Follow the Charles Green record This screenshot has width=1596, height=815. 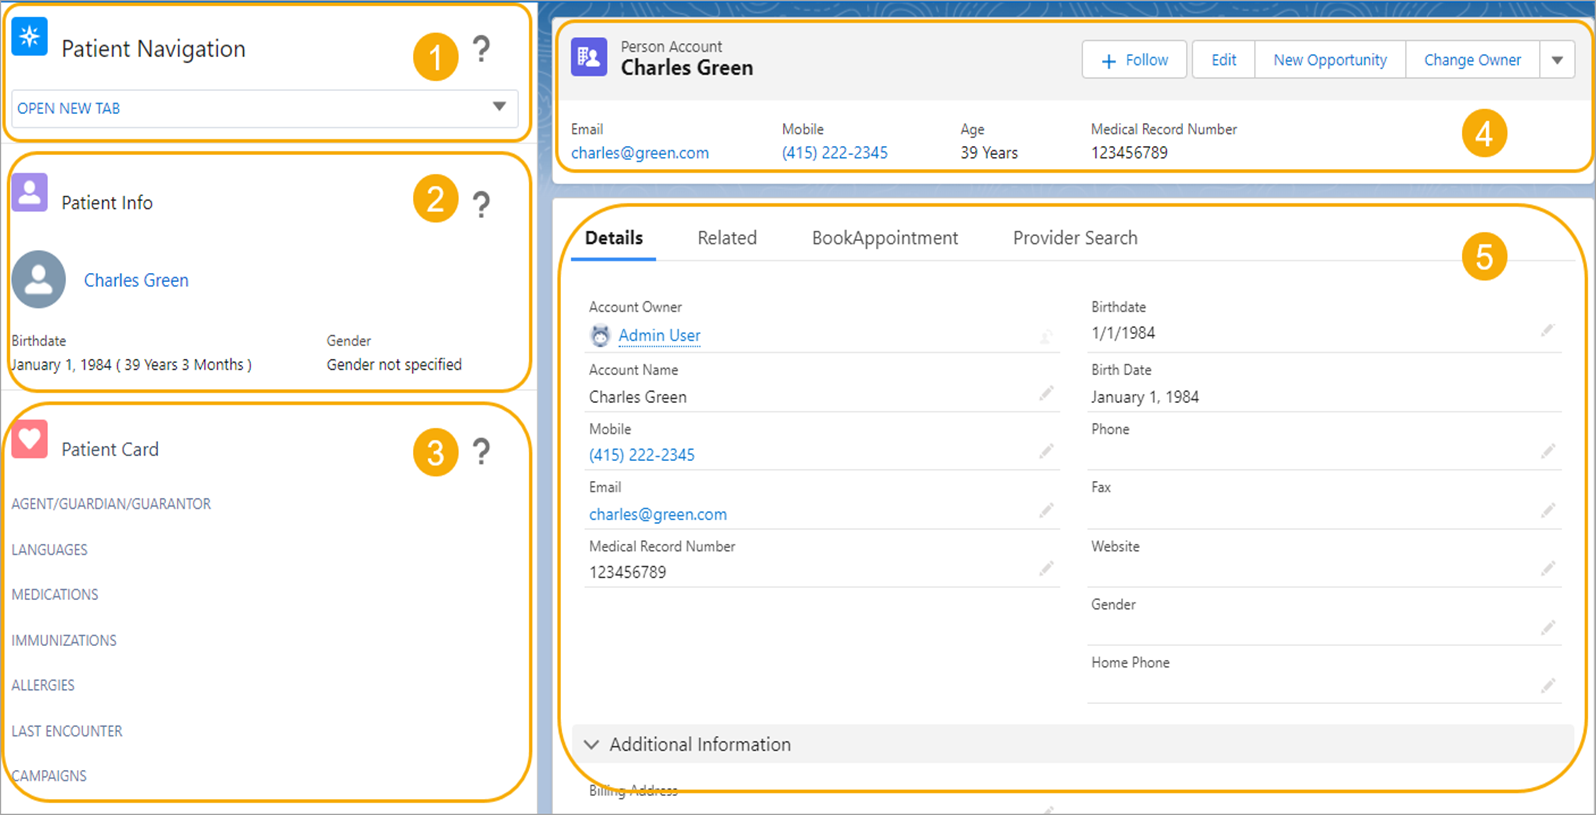[x=1134, y=60]
